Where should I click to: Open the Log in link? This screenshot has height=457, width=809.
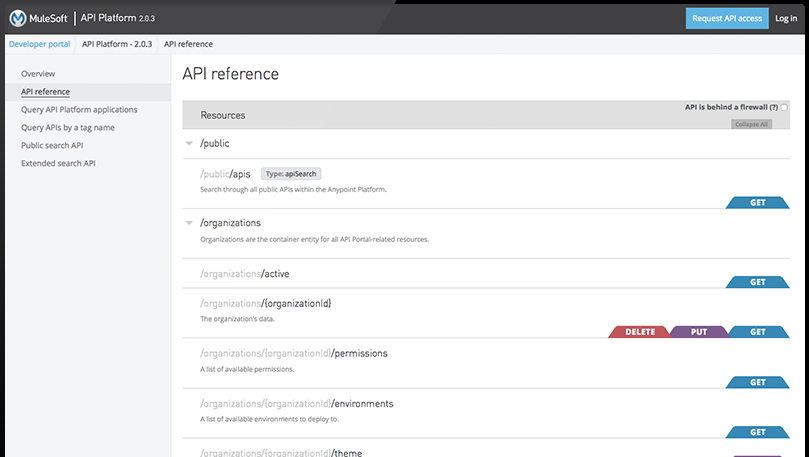pyautogui.click(x=786, y=18)
